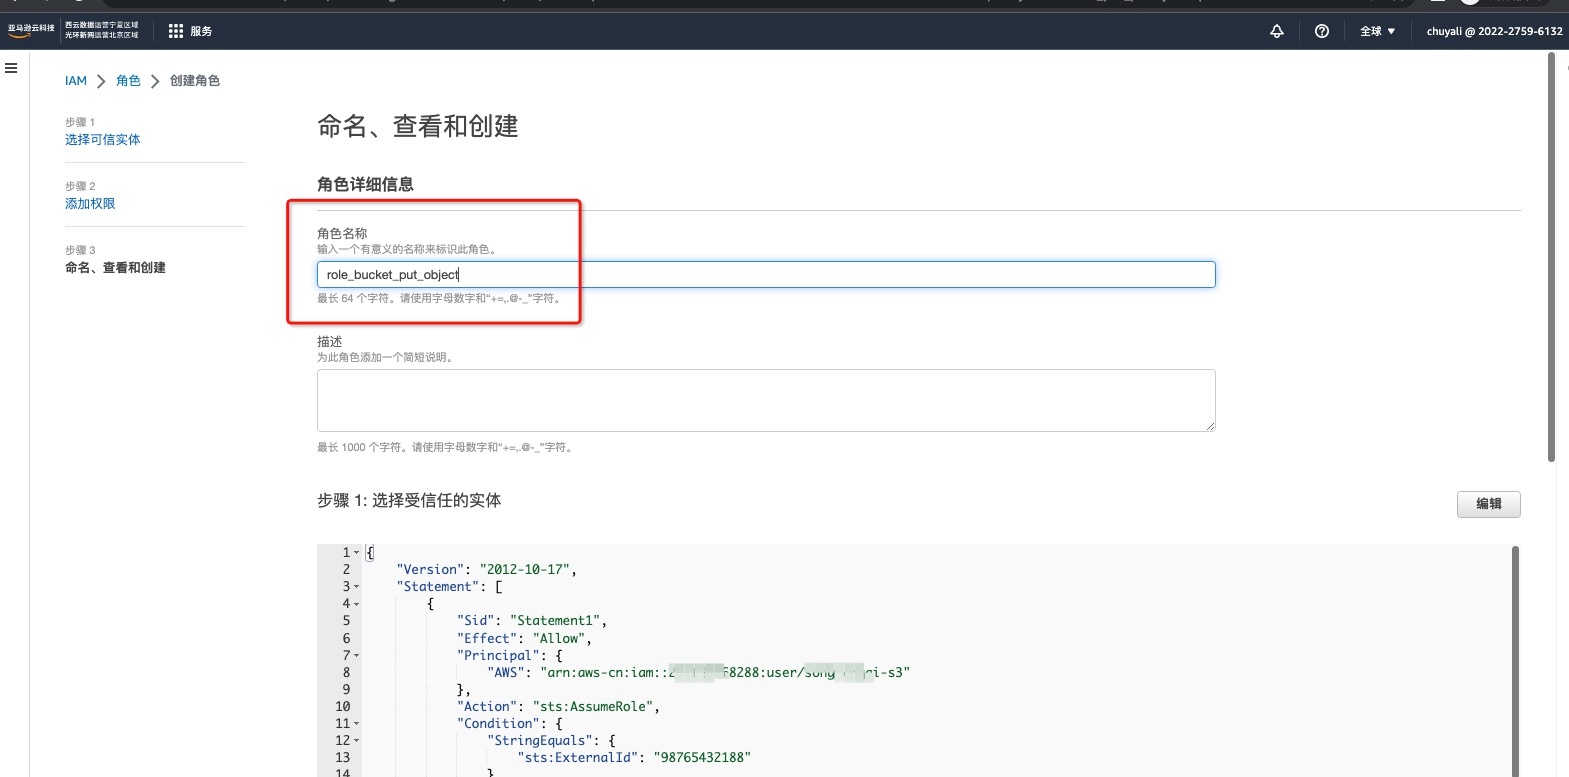Focus the 描述 description text area
The image size is (1569, 777).
point(766,400)
